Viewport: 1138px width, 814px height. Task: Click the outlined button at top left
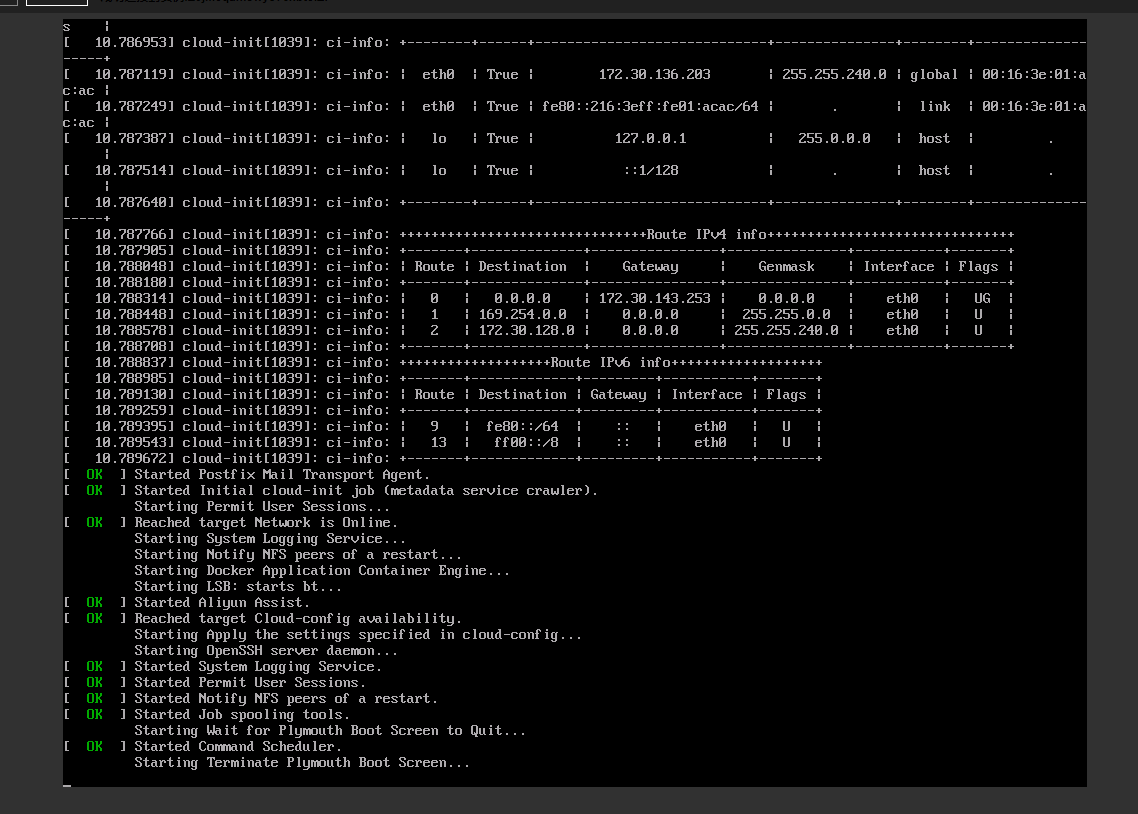pyautogui.click(x=57, y=3)
